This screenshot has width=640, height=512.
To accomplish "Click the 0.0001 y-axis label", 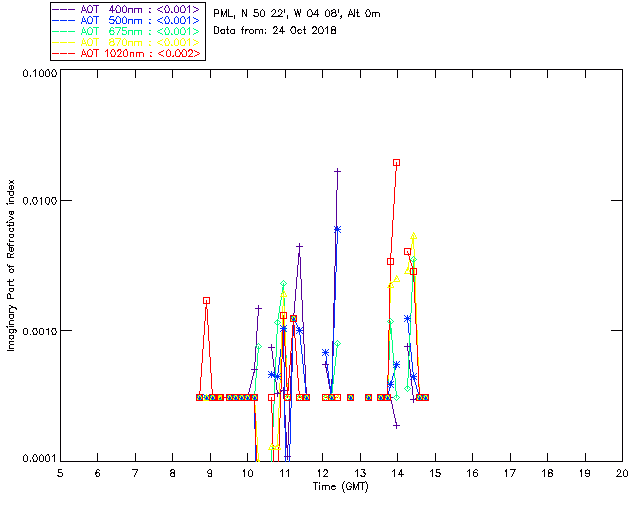I will pos(39,458).
